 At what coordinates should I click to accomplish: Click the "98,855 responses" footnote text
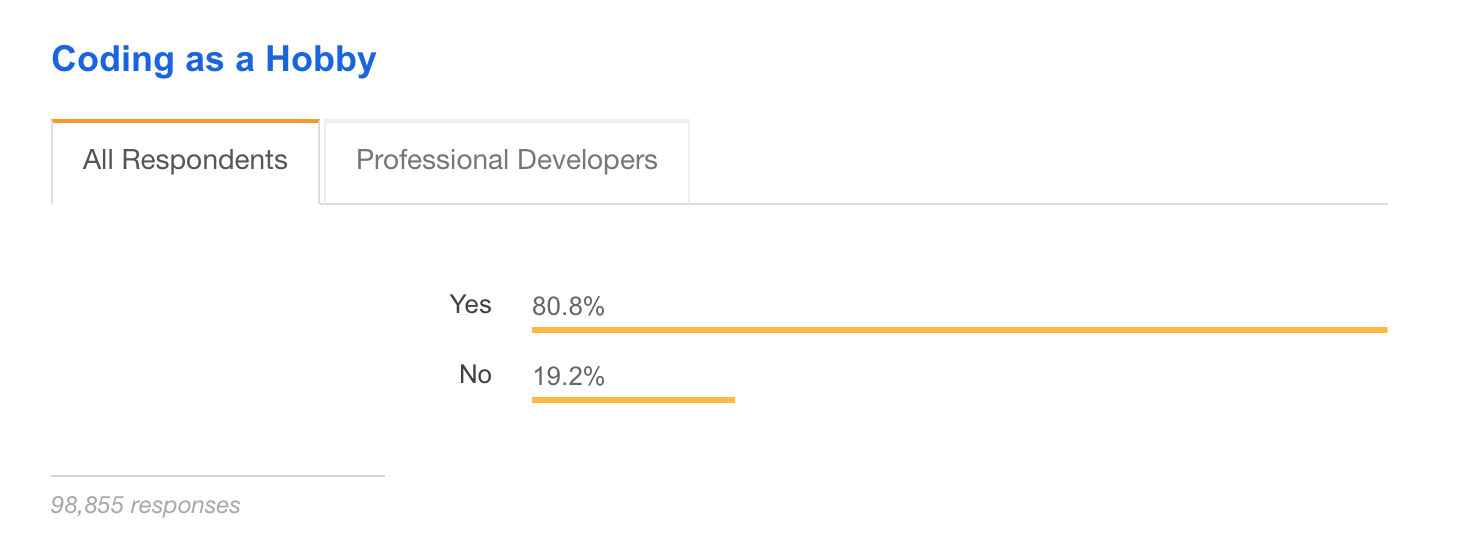[146, 505]
